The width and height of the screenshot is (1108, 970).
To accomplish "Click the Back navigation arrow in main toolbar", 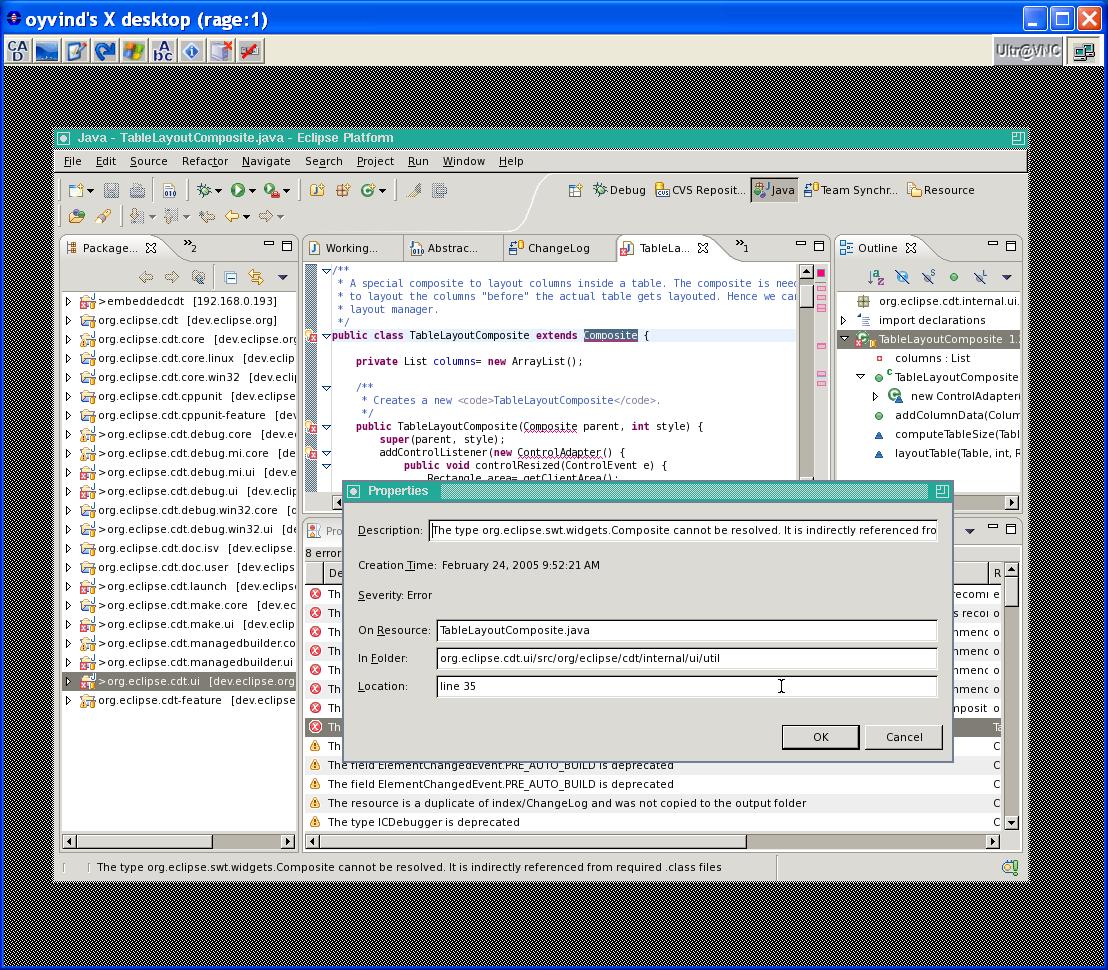I will pyautogui.click(x=231, y=216).
